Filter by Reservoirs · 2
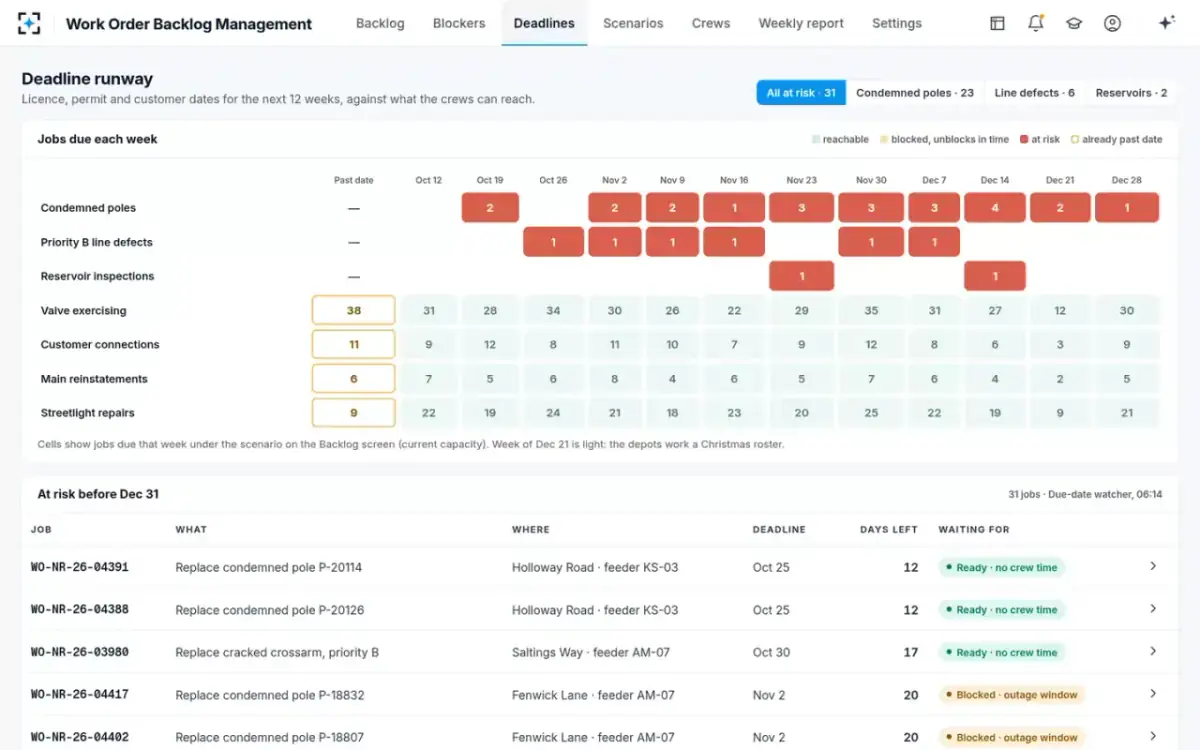 coord(1131,93)
